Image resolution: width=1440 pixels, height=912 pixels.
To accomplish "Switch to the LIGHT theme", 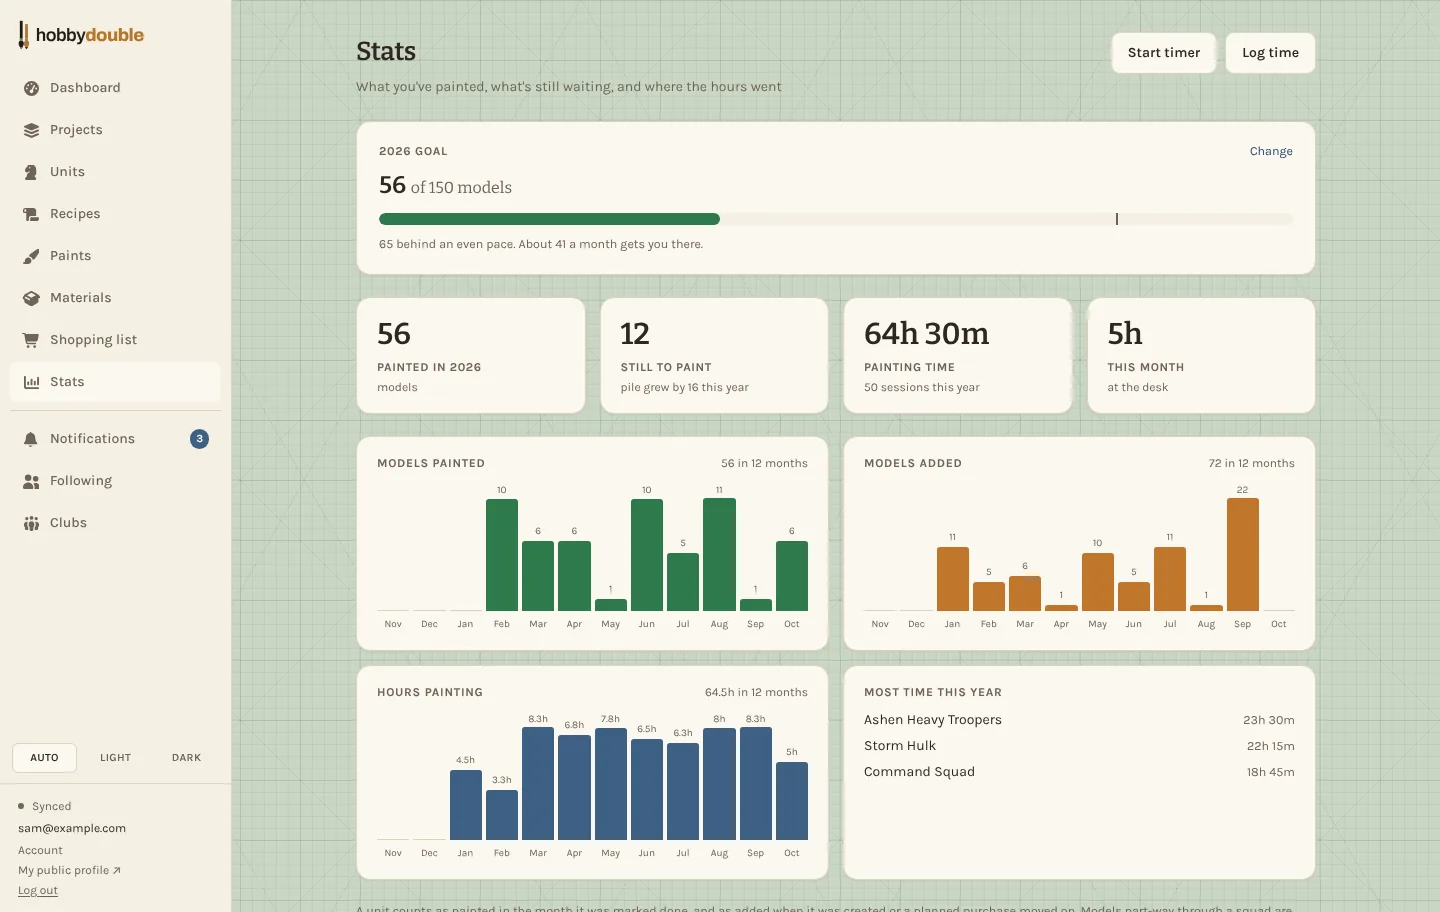I will (115, 758).
